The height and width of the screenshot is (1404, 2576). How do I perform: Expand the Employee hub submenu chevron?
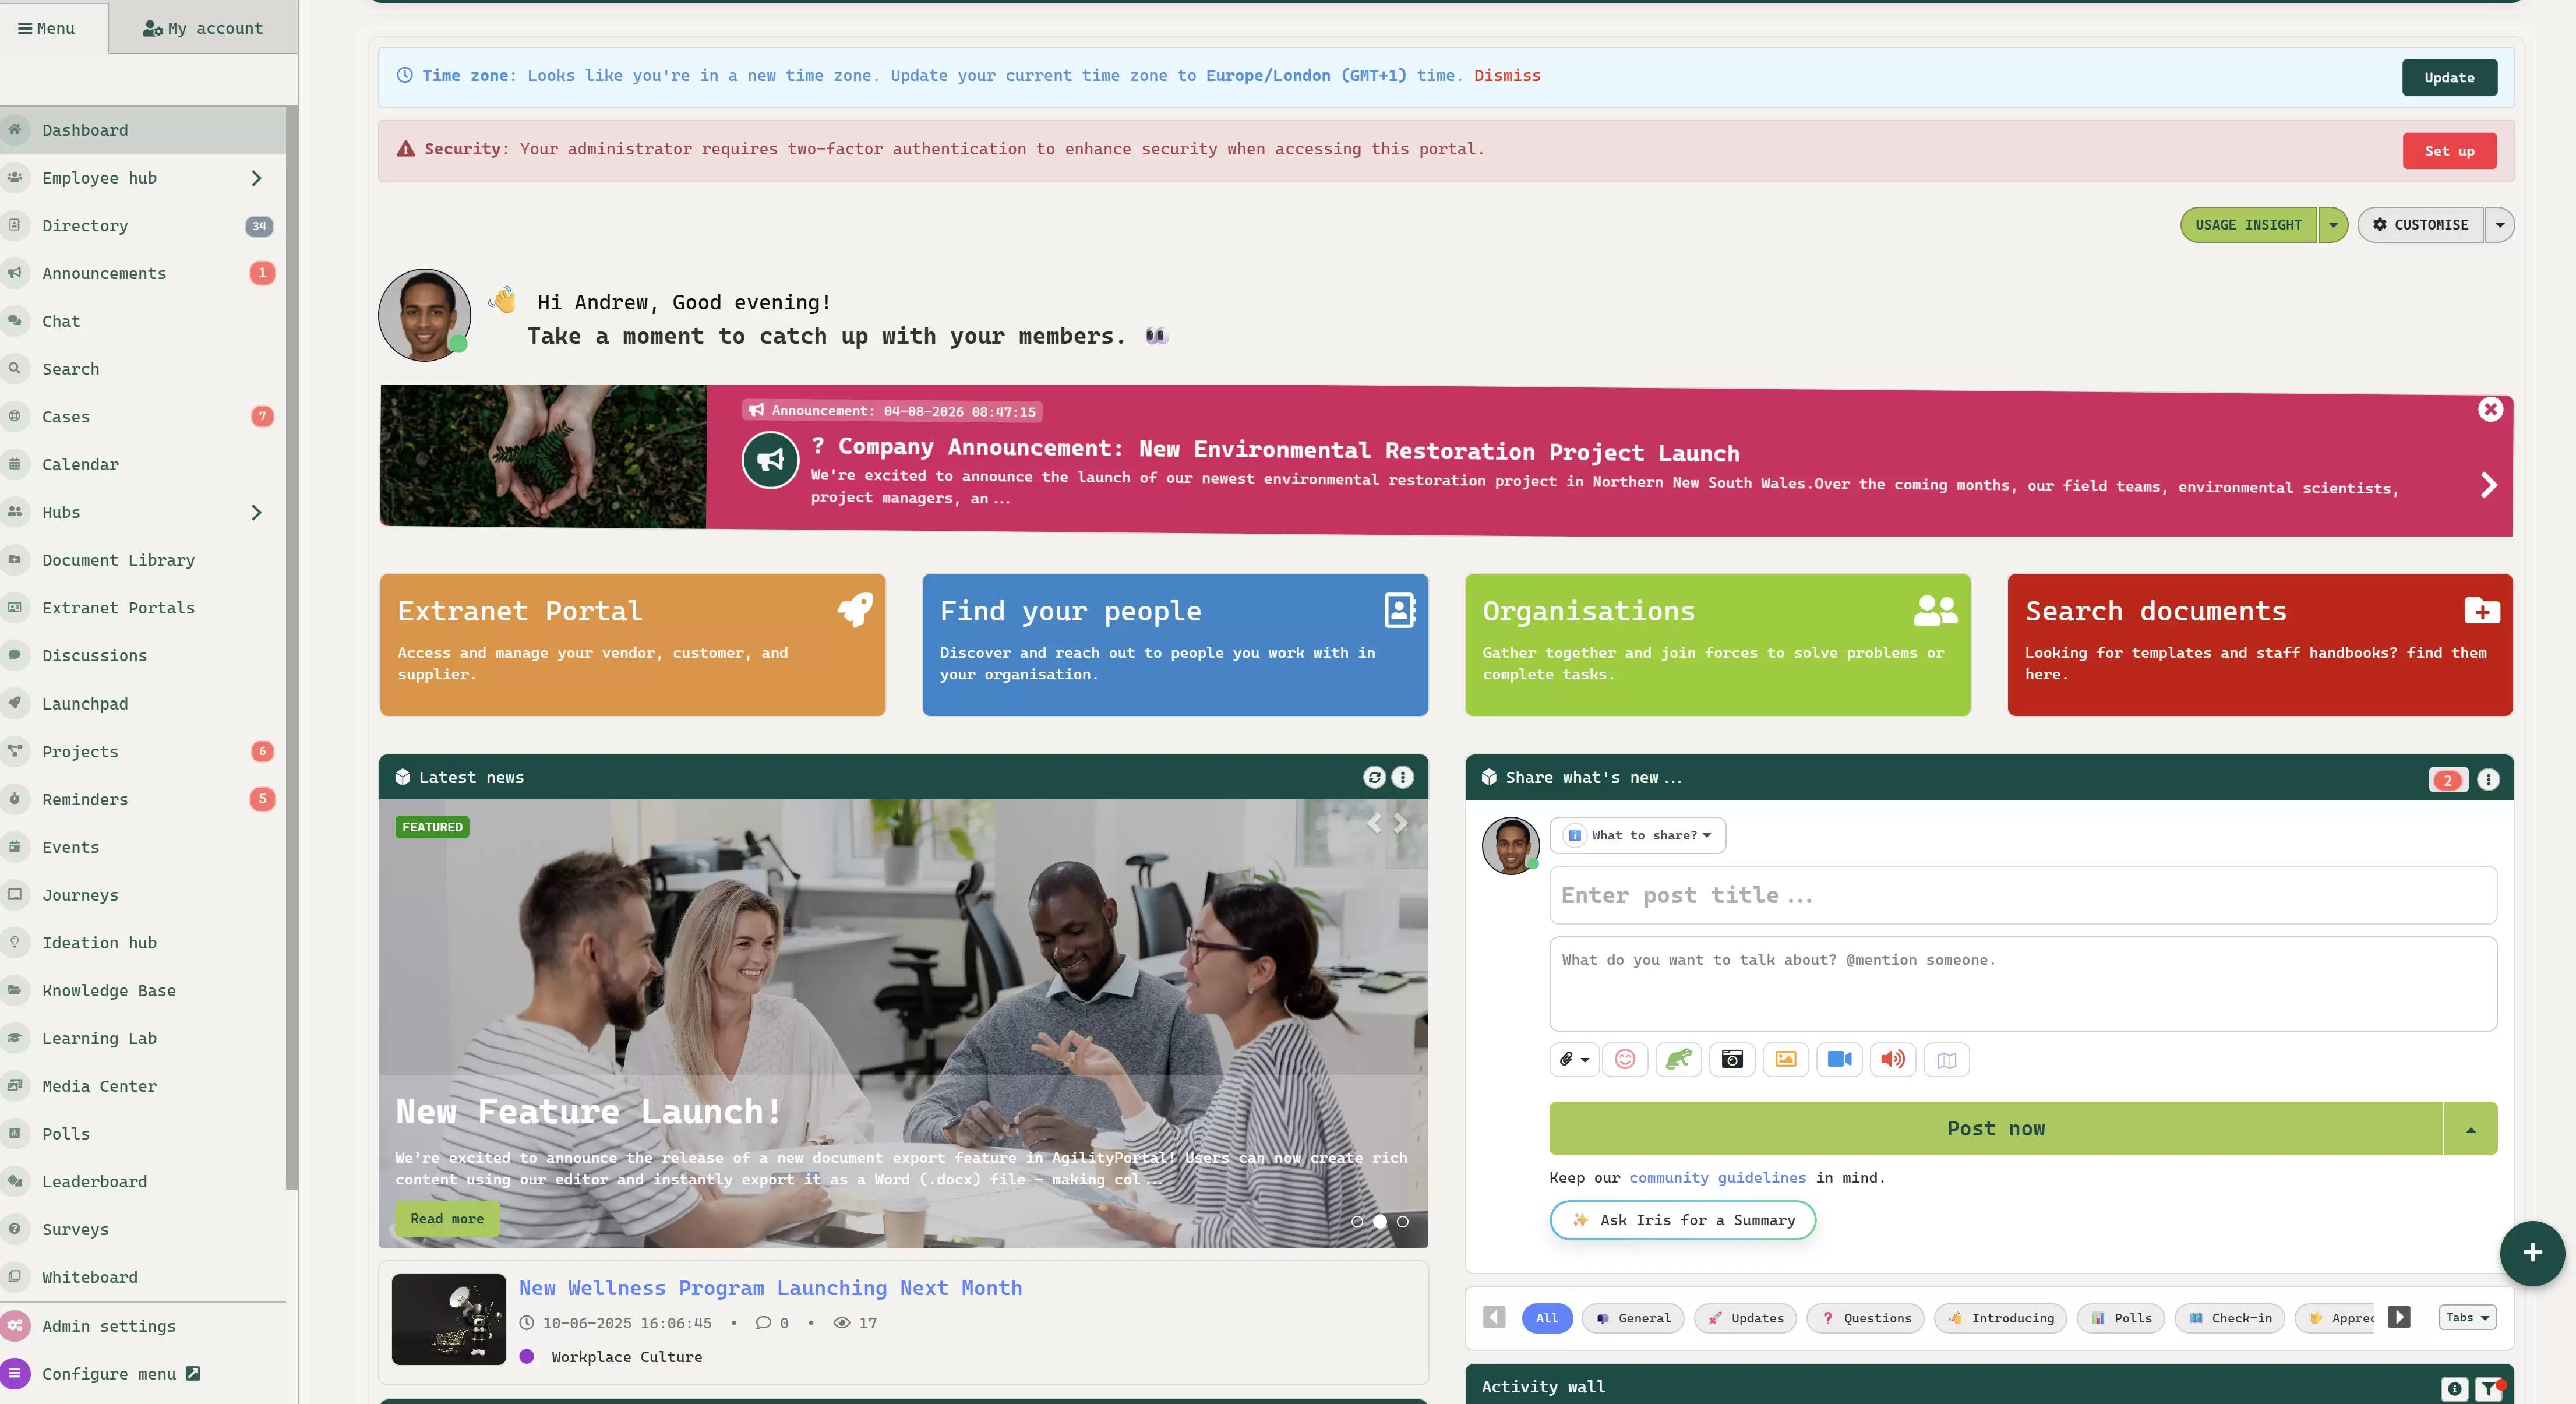click(x=256, y=178)
